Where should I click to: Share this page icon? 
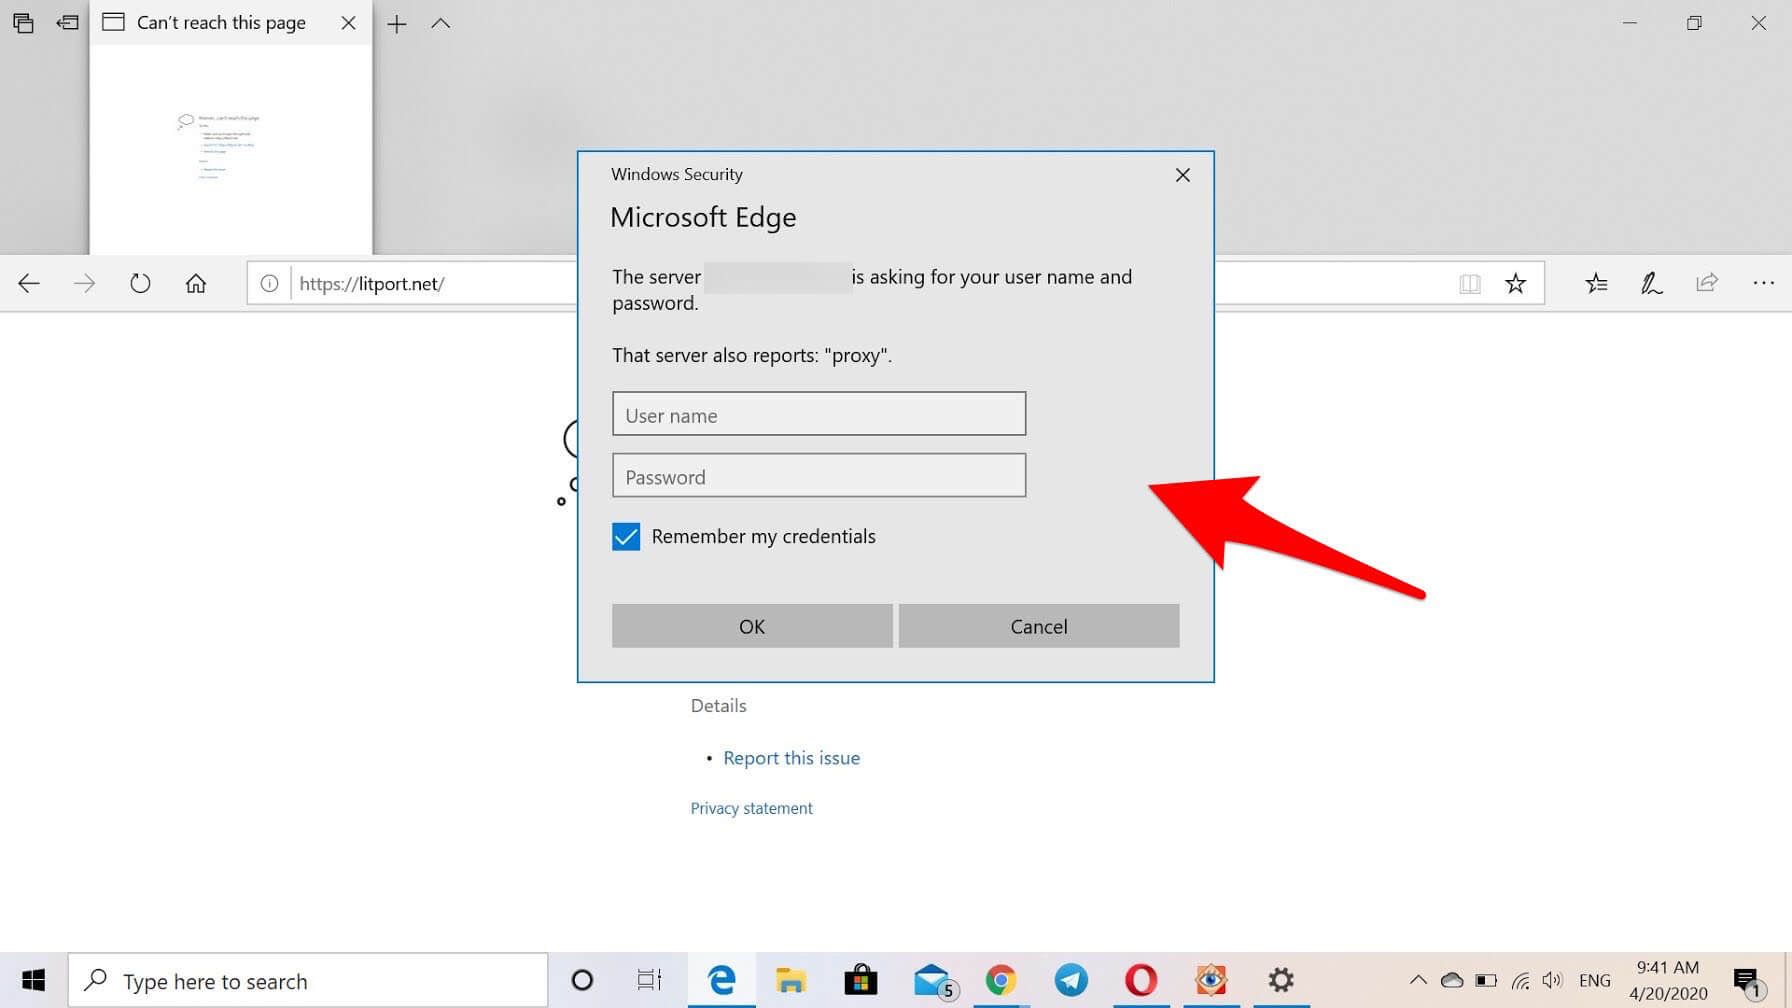(x=1707, y=283)
